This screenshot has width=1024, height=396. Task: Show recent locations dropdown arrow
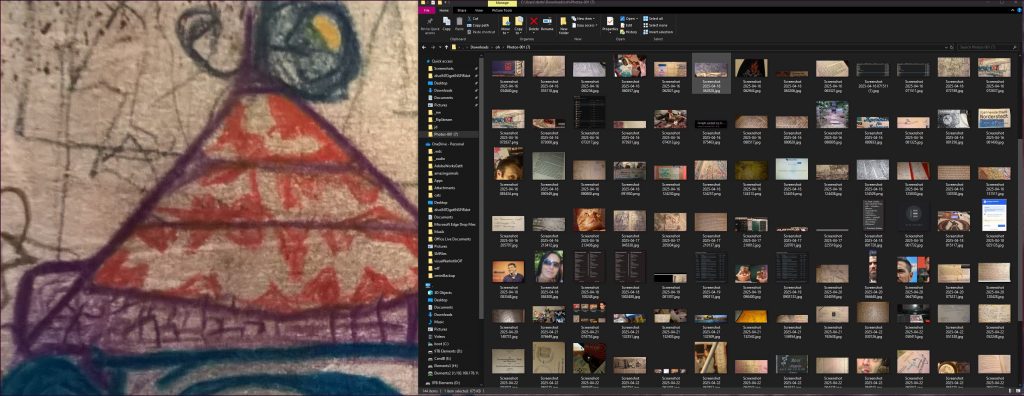[440, 47]
